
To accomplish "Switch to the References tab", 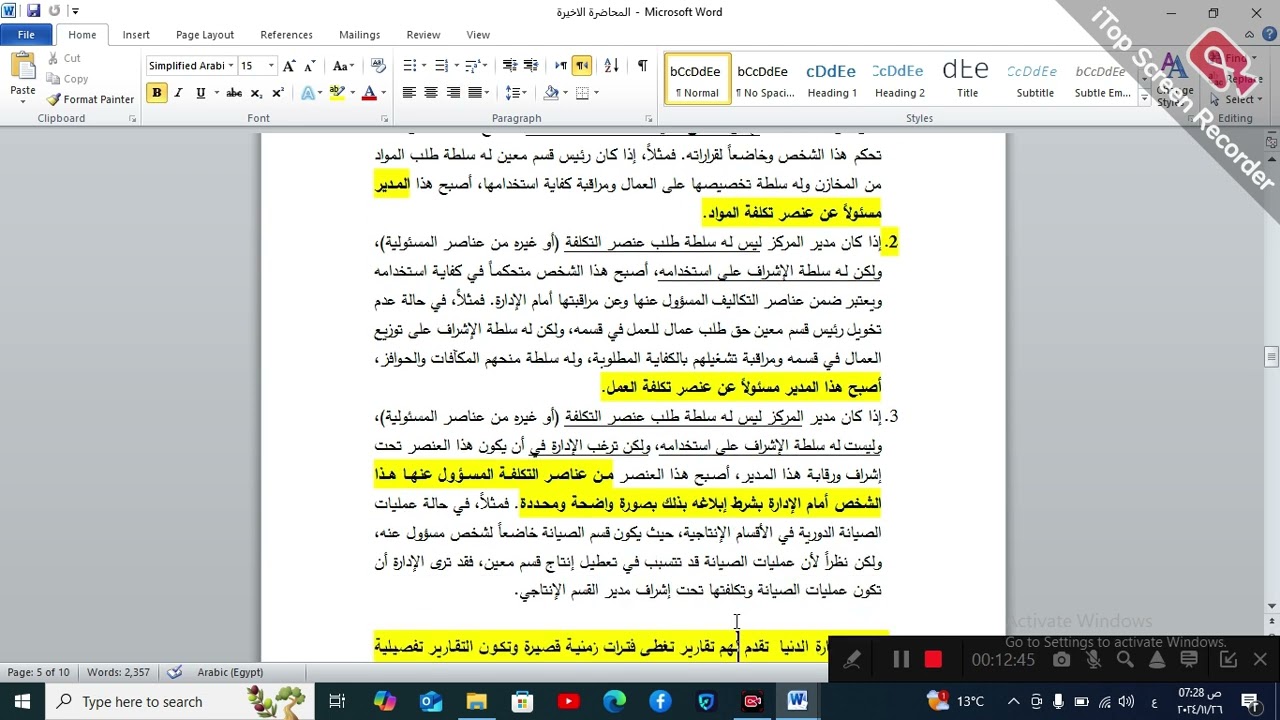I will [286, 34].
